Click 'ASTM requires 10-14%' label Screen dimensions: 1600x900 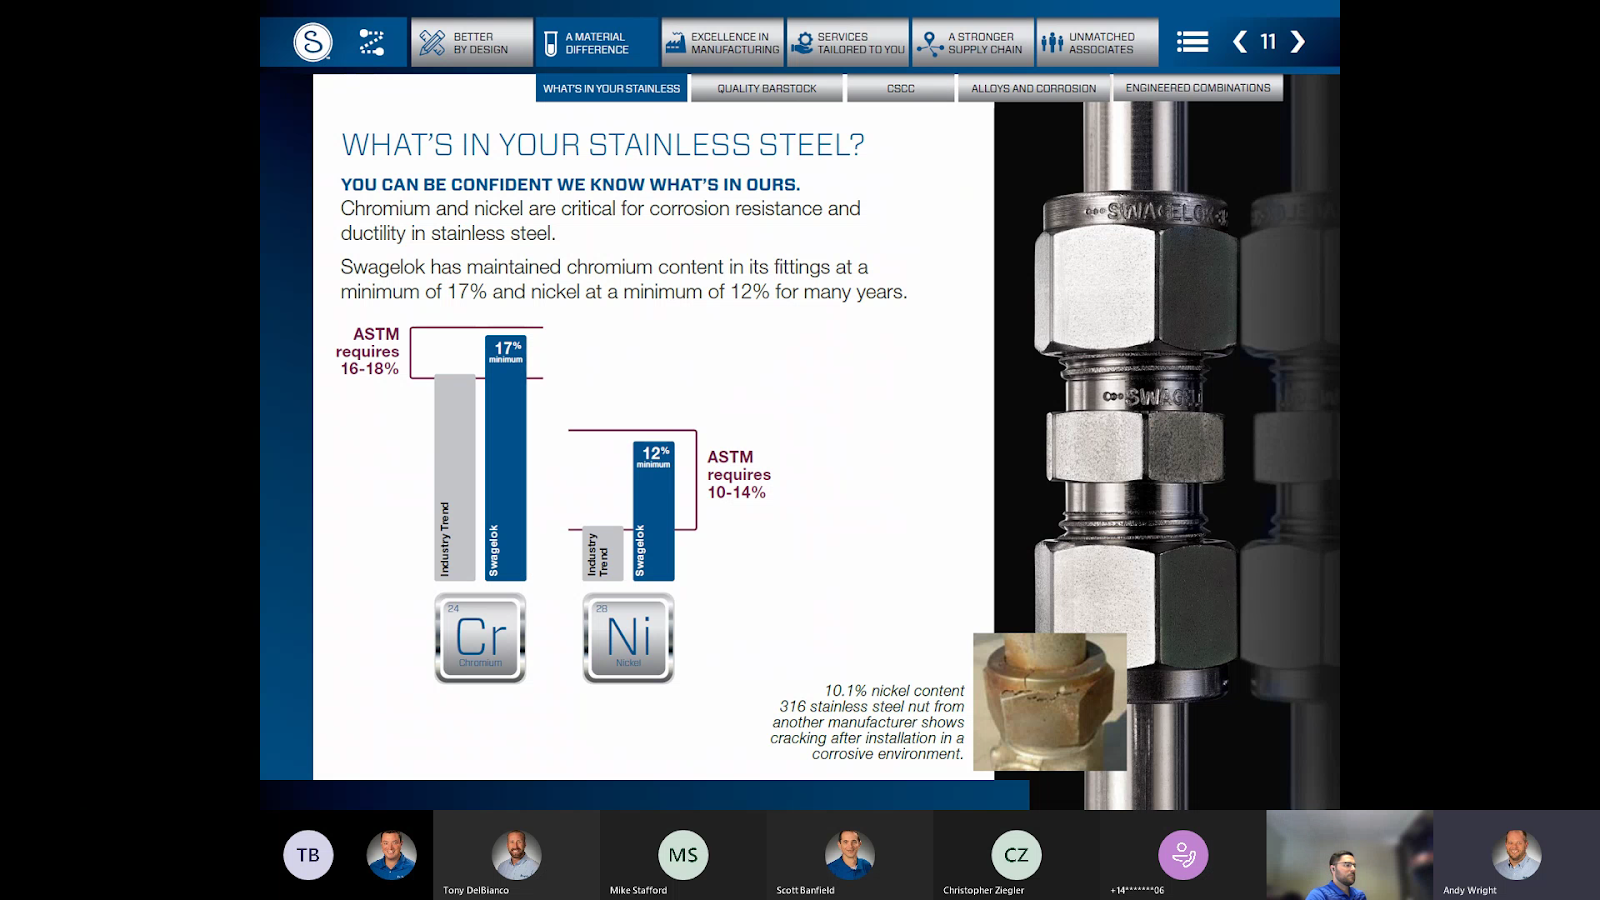pyautogui.click(x=739, y=474)
